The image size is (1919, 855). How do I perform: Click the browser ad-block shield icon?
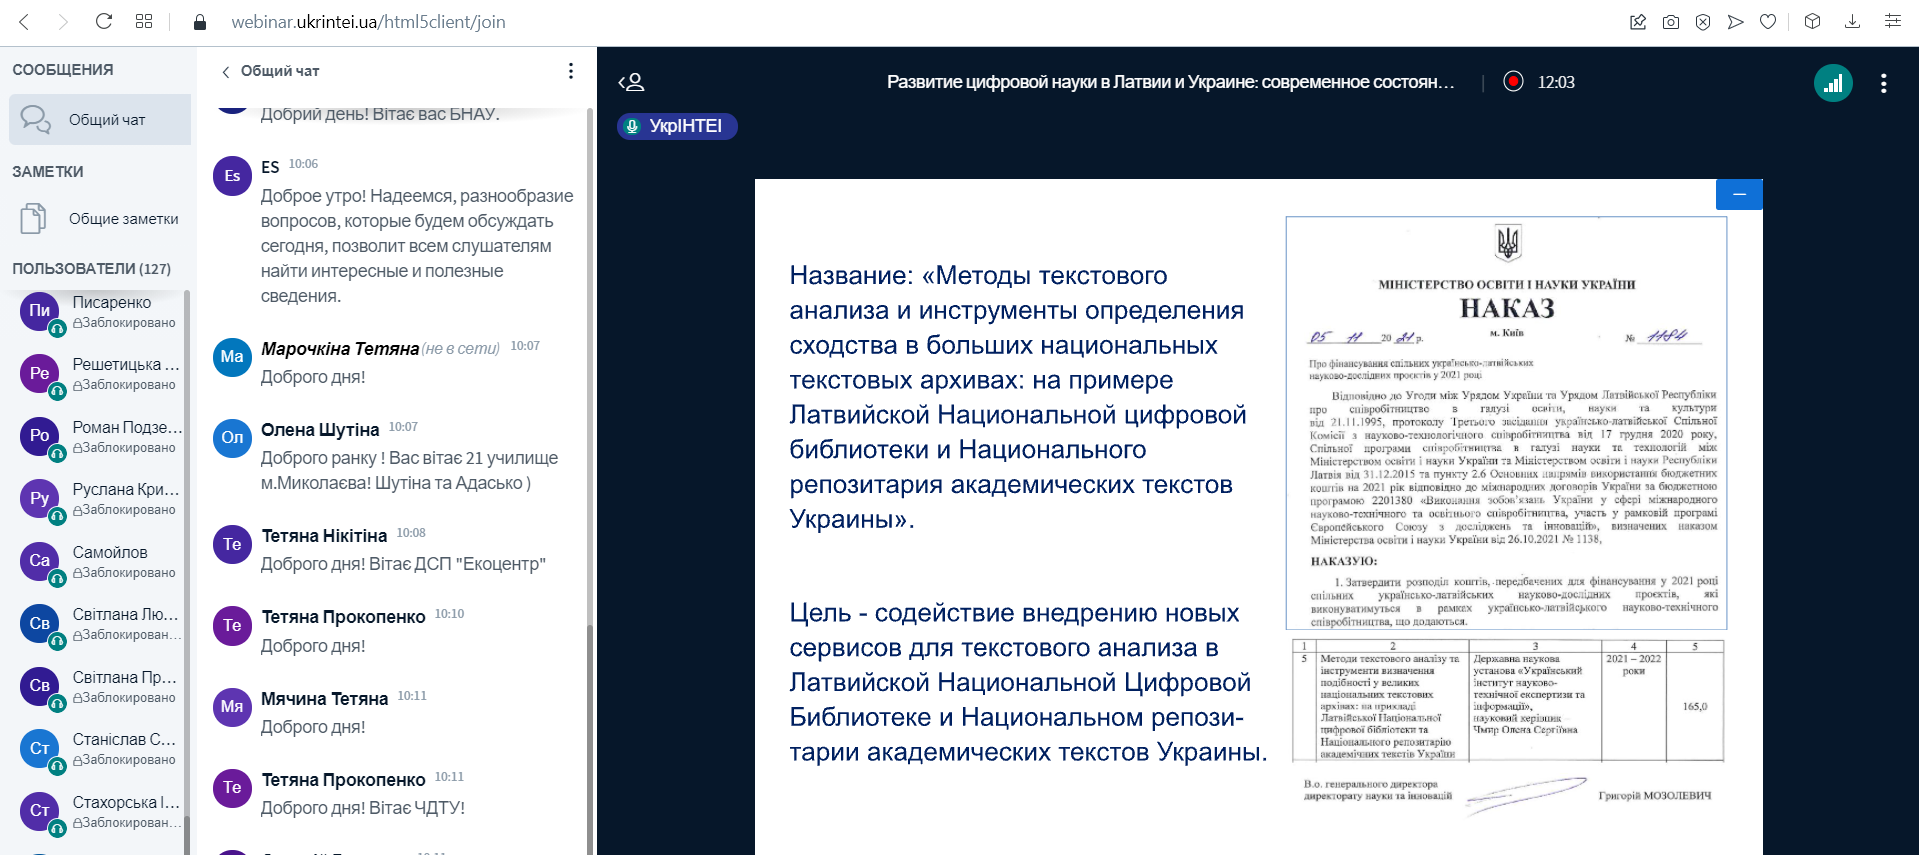(x=1703, y=22)
